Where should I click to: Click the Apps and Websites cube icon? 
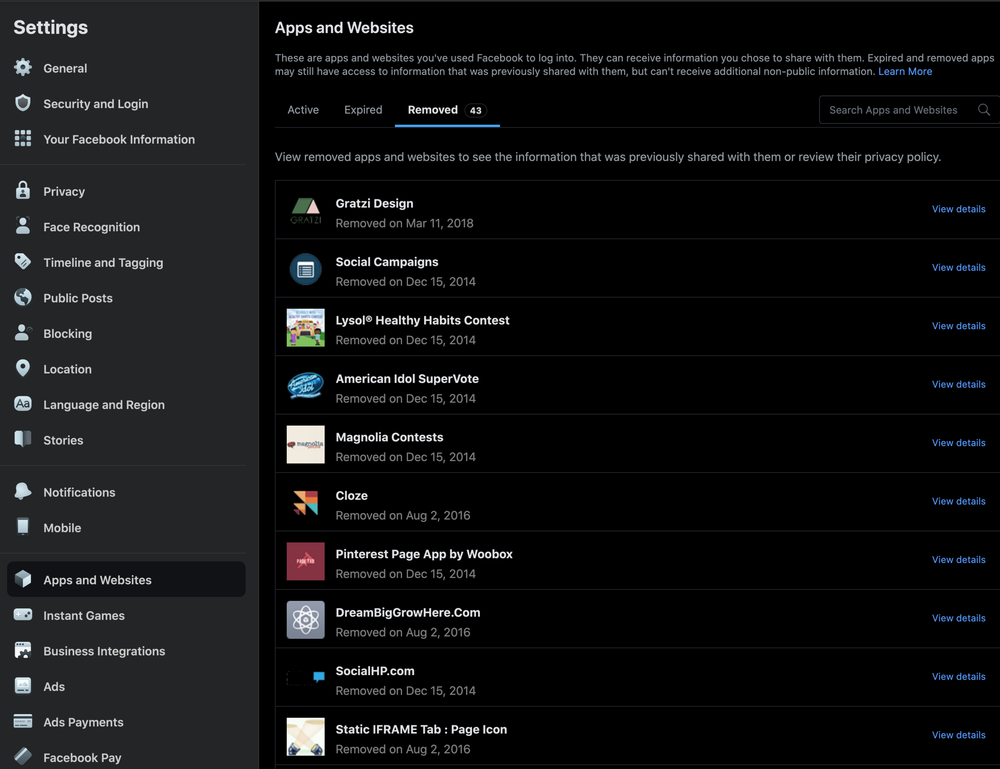[x=23, y=579]
